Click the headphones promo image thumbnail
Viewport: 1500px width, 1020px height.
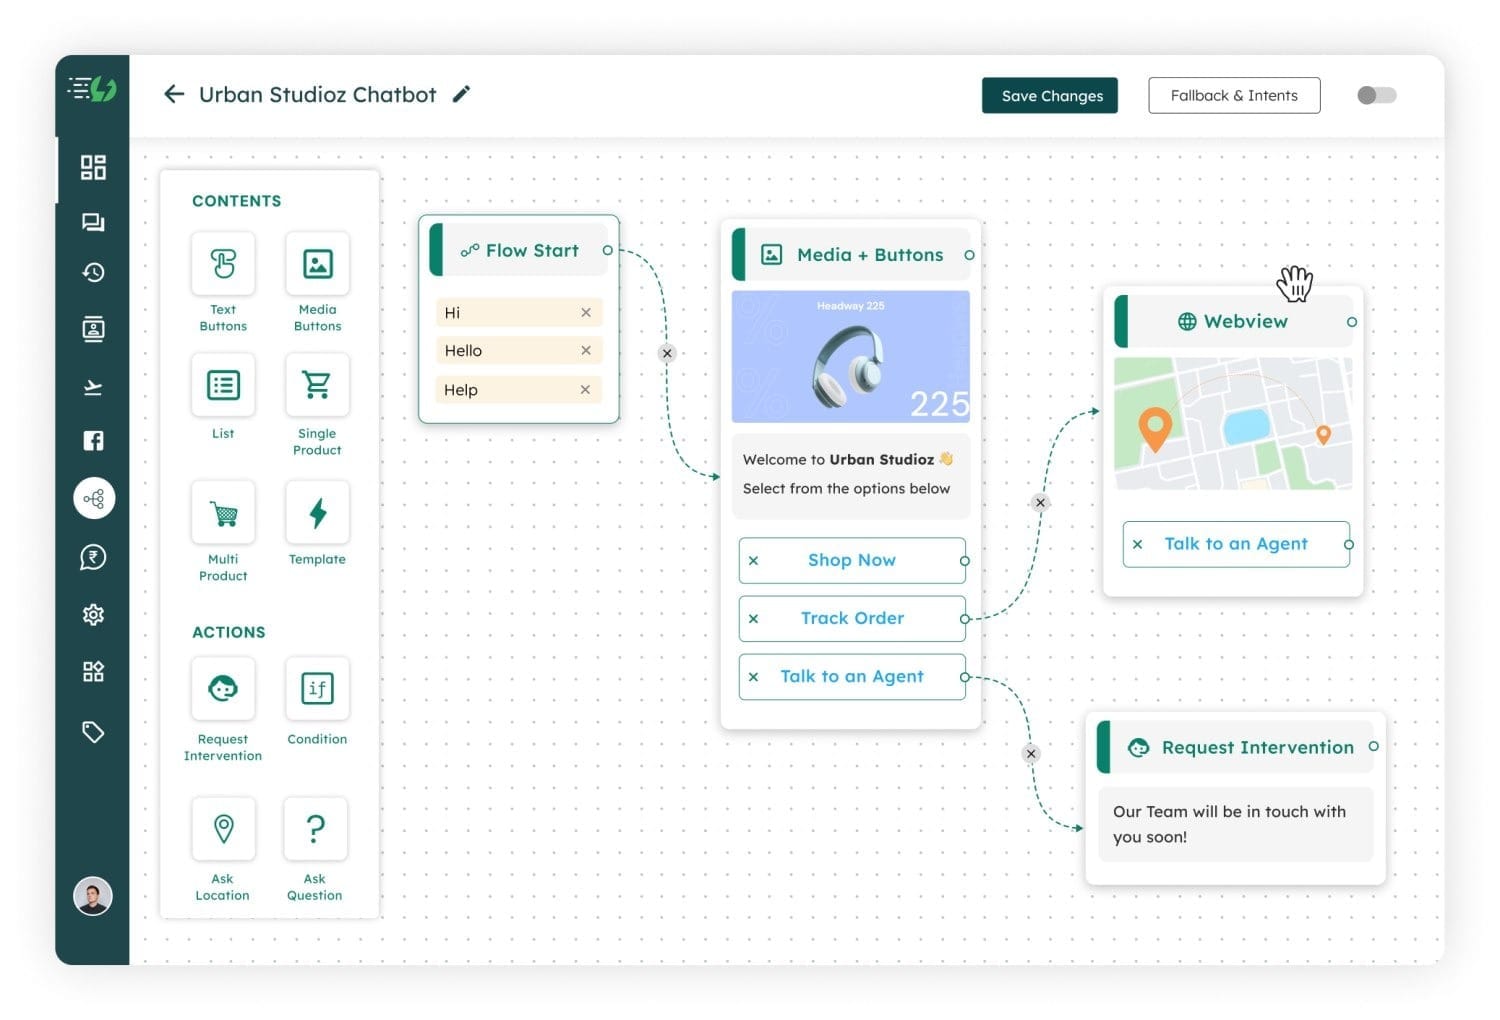coord(851,356)
